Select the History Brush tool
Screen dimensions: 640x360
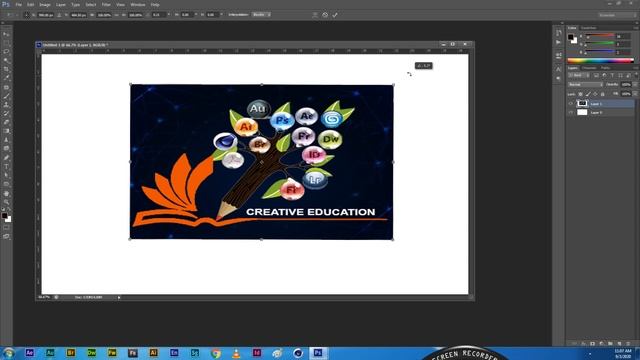pos(6,114)
